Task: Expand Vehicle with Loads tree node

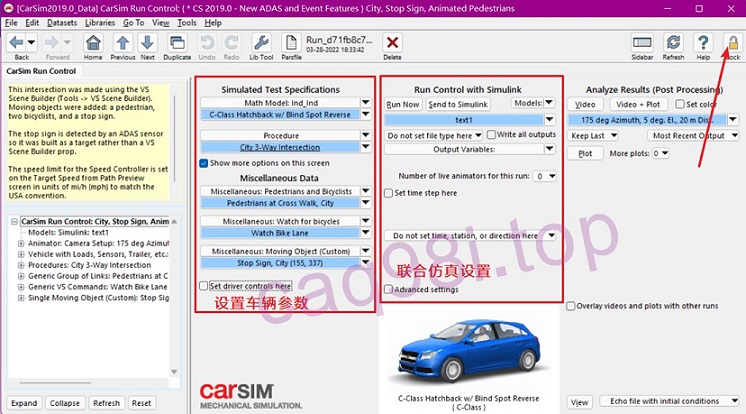Action: pyautogui.click(x=21, y=254)
